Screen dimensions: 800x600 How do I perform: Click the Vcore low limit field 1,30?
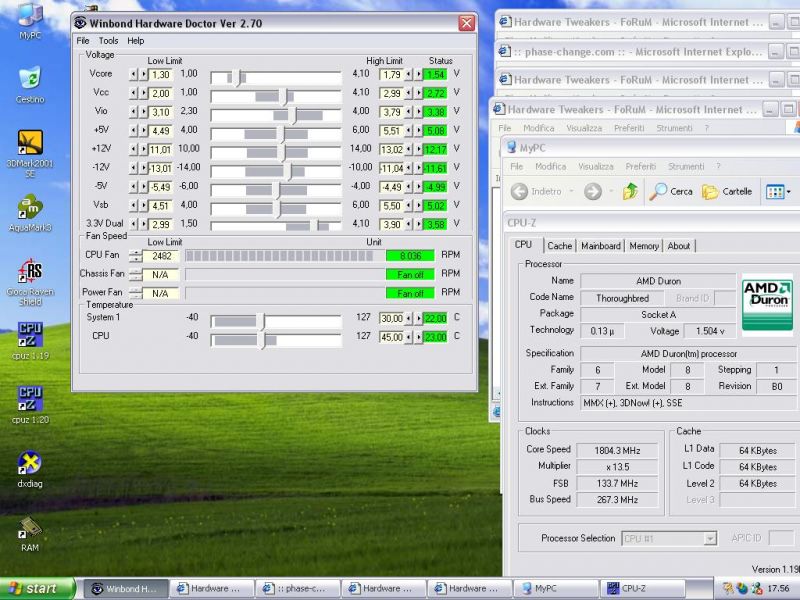pos(161,74)
